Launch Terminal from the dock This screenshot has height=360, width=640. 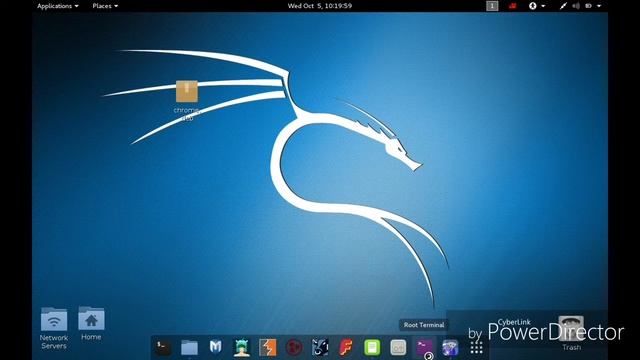[163, 347]
